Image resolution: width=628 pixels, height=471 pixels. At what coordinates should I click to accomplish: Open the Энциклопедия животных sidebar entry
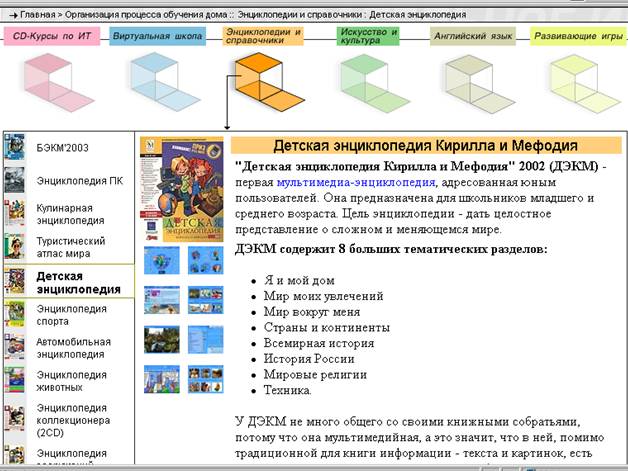pyautogui.click(x=71, y=381)
